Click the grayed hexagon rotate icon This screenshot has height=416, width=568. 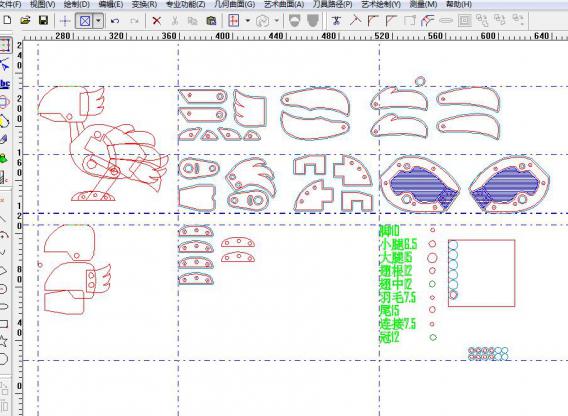pos(262,21)
